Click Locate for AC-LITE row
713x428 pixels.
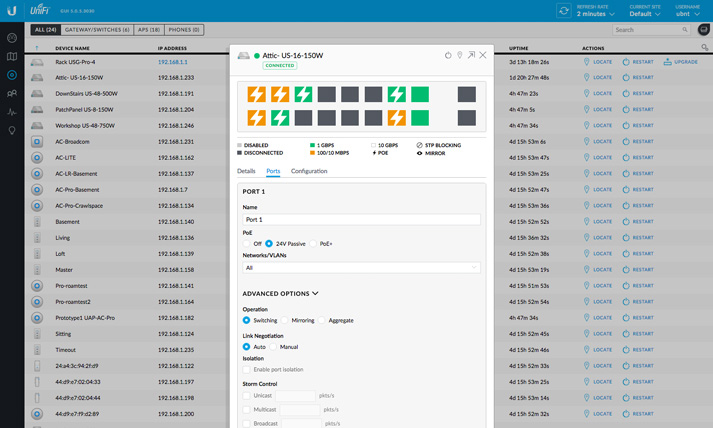(x=598, y=157)
